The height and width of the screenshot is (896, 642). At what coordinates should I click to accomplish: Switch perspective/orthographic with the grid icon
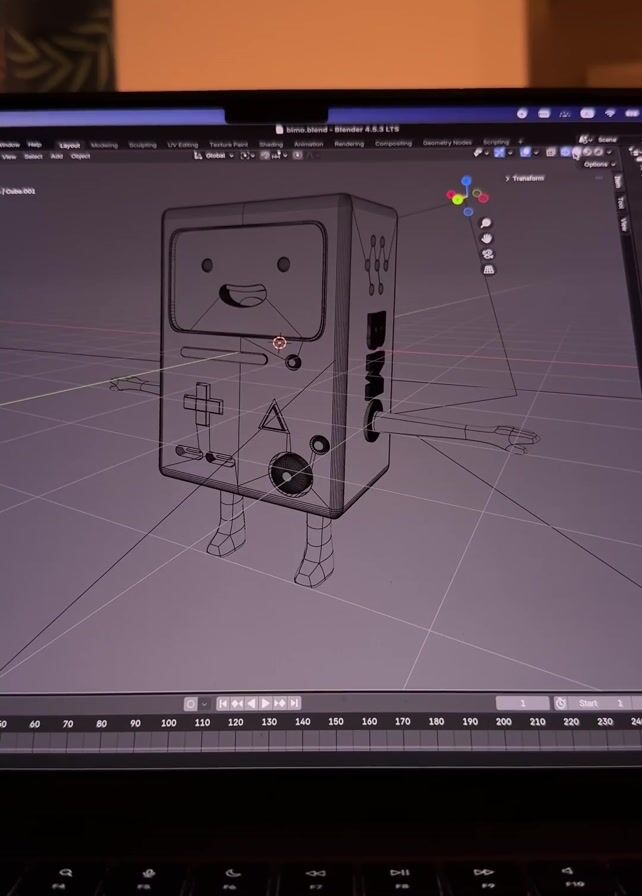click(x=489, y=269)
